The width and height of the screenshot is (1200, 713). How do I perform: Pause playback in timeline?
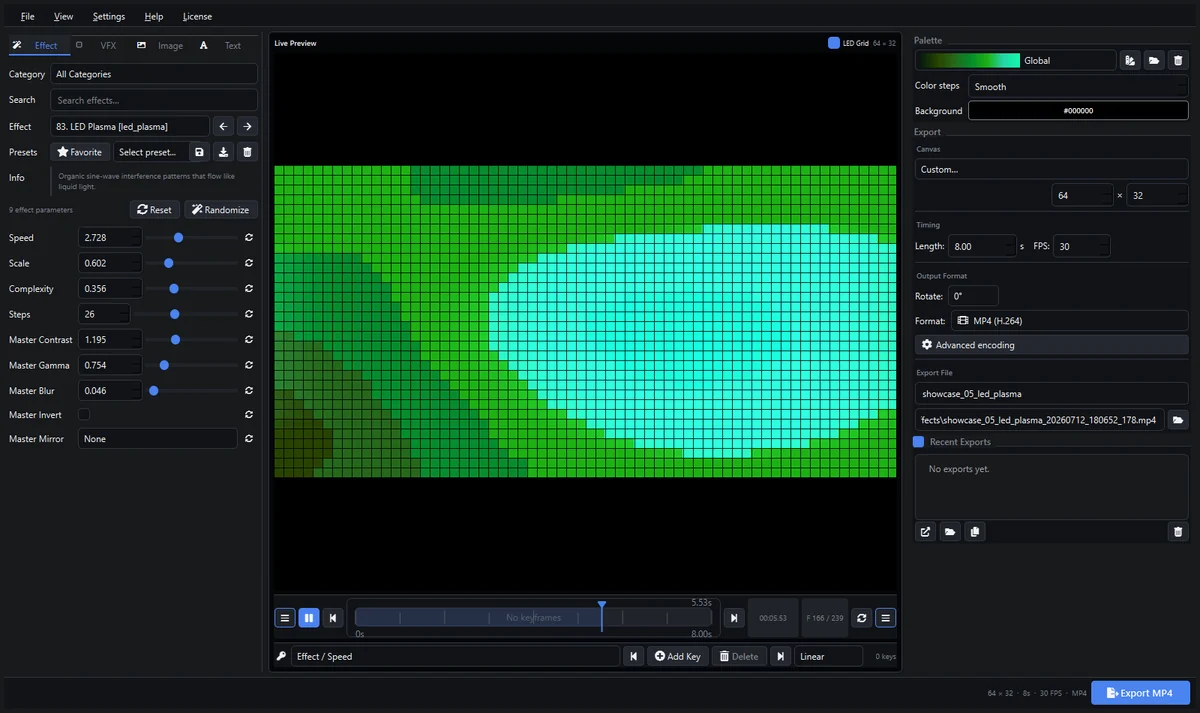308,618
